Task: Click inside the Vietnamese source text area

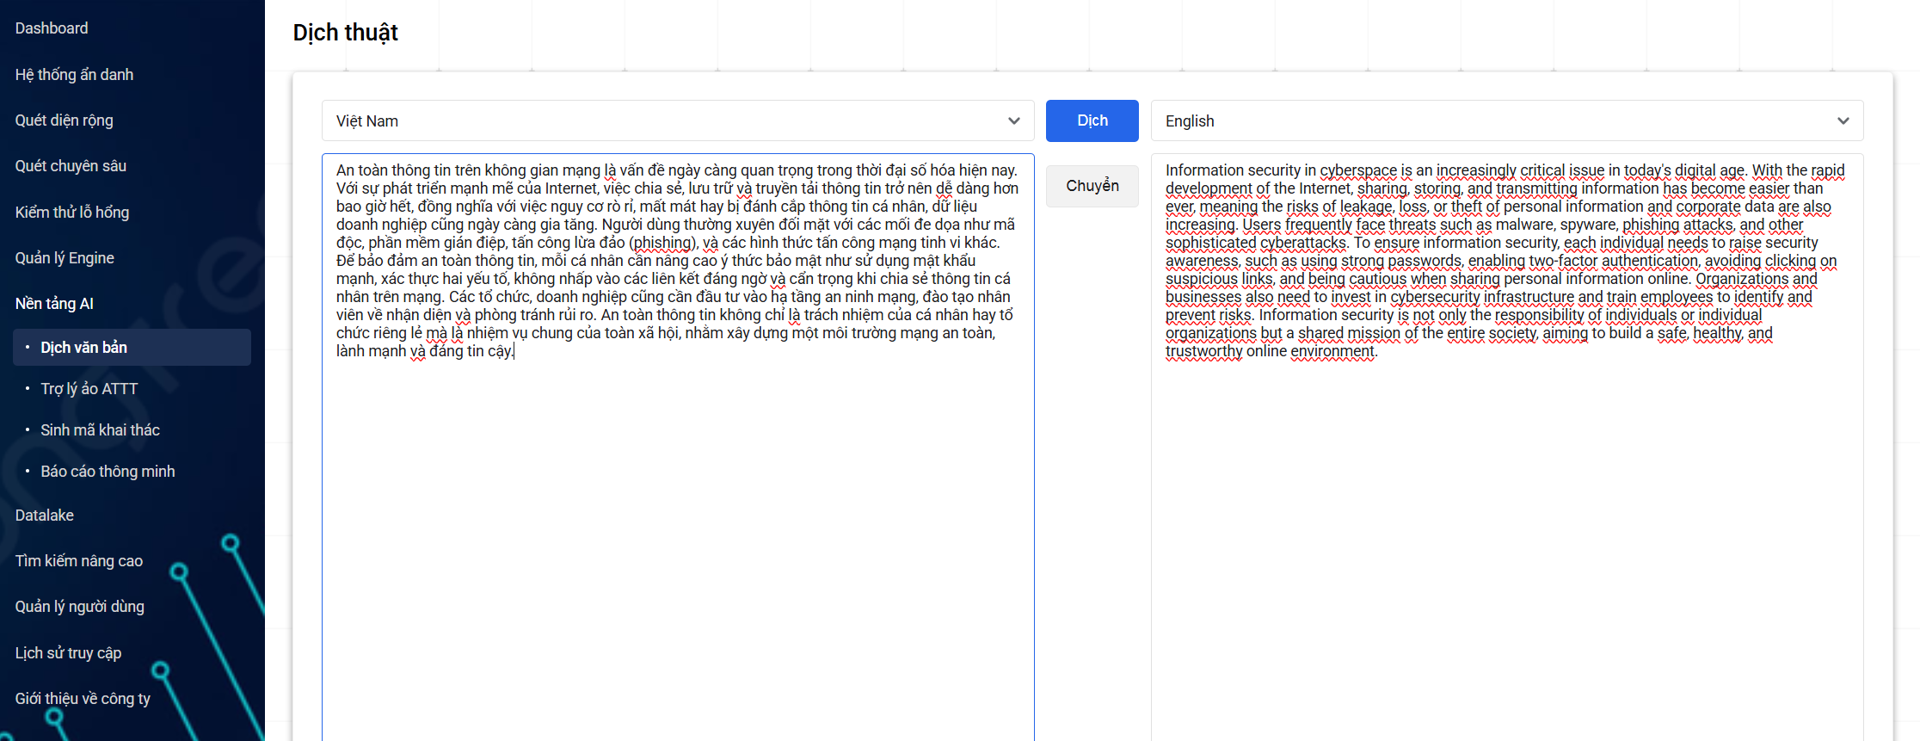Action: pyautogui.click(x=677, y=500)
